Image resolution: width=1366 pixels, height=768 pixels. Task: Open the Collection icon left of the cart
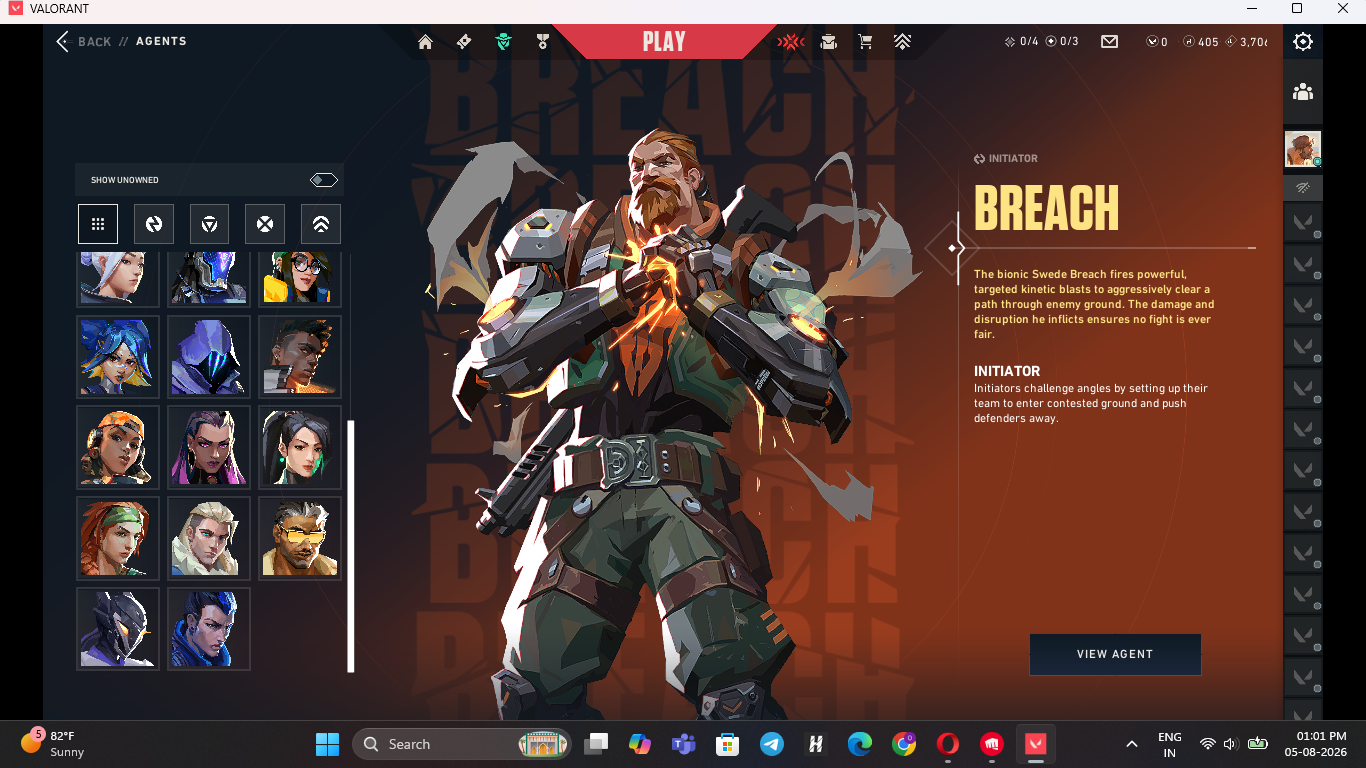tap(828, 42)
